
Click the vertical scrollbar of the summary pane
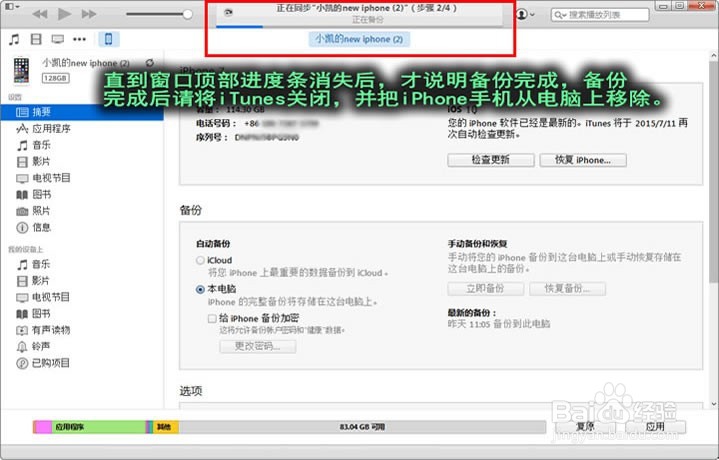click(714, 172)
